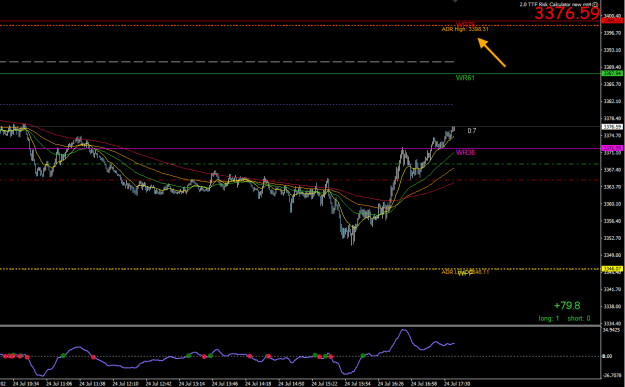Image resolution: width=625 pixels, height=387 pixels.
Task: Click the red price tag on price axis
Action: (x=612, y=20)
